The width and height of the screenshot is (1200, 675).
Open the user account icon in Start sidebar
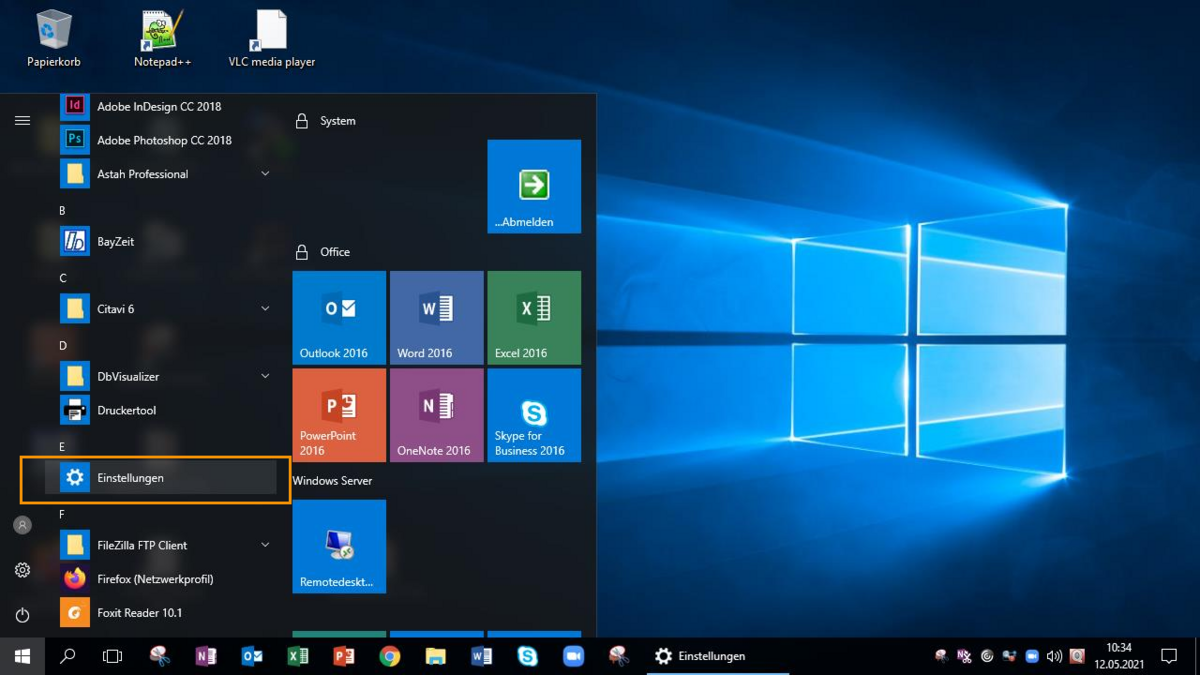[x=22, y=525]
